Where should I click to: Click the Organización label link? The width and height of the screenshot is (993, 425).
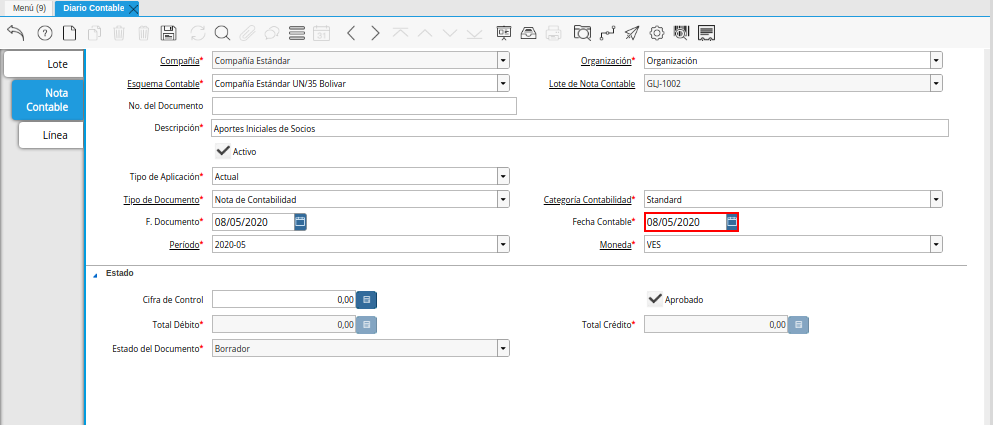(606, 61)
